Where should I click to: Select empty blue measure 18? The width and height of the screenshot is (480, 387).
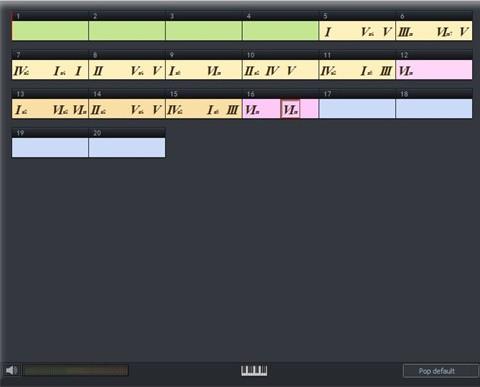[434, 109]
